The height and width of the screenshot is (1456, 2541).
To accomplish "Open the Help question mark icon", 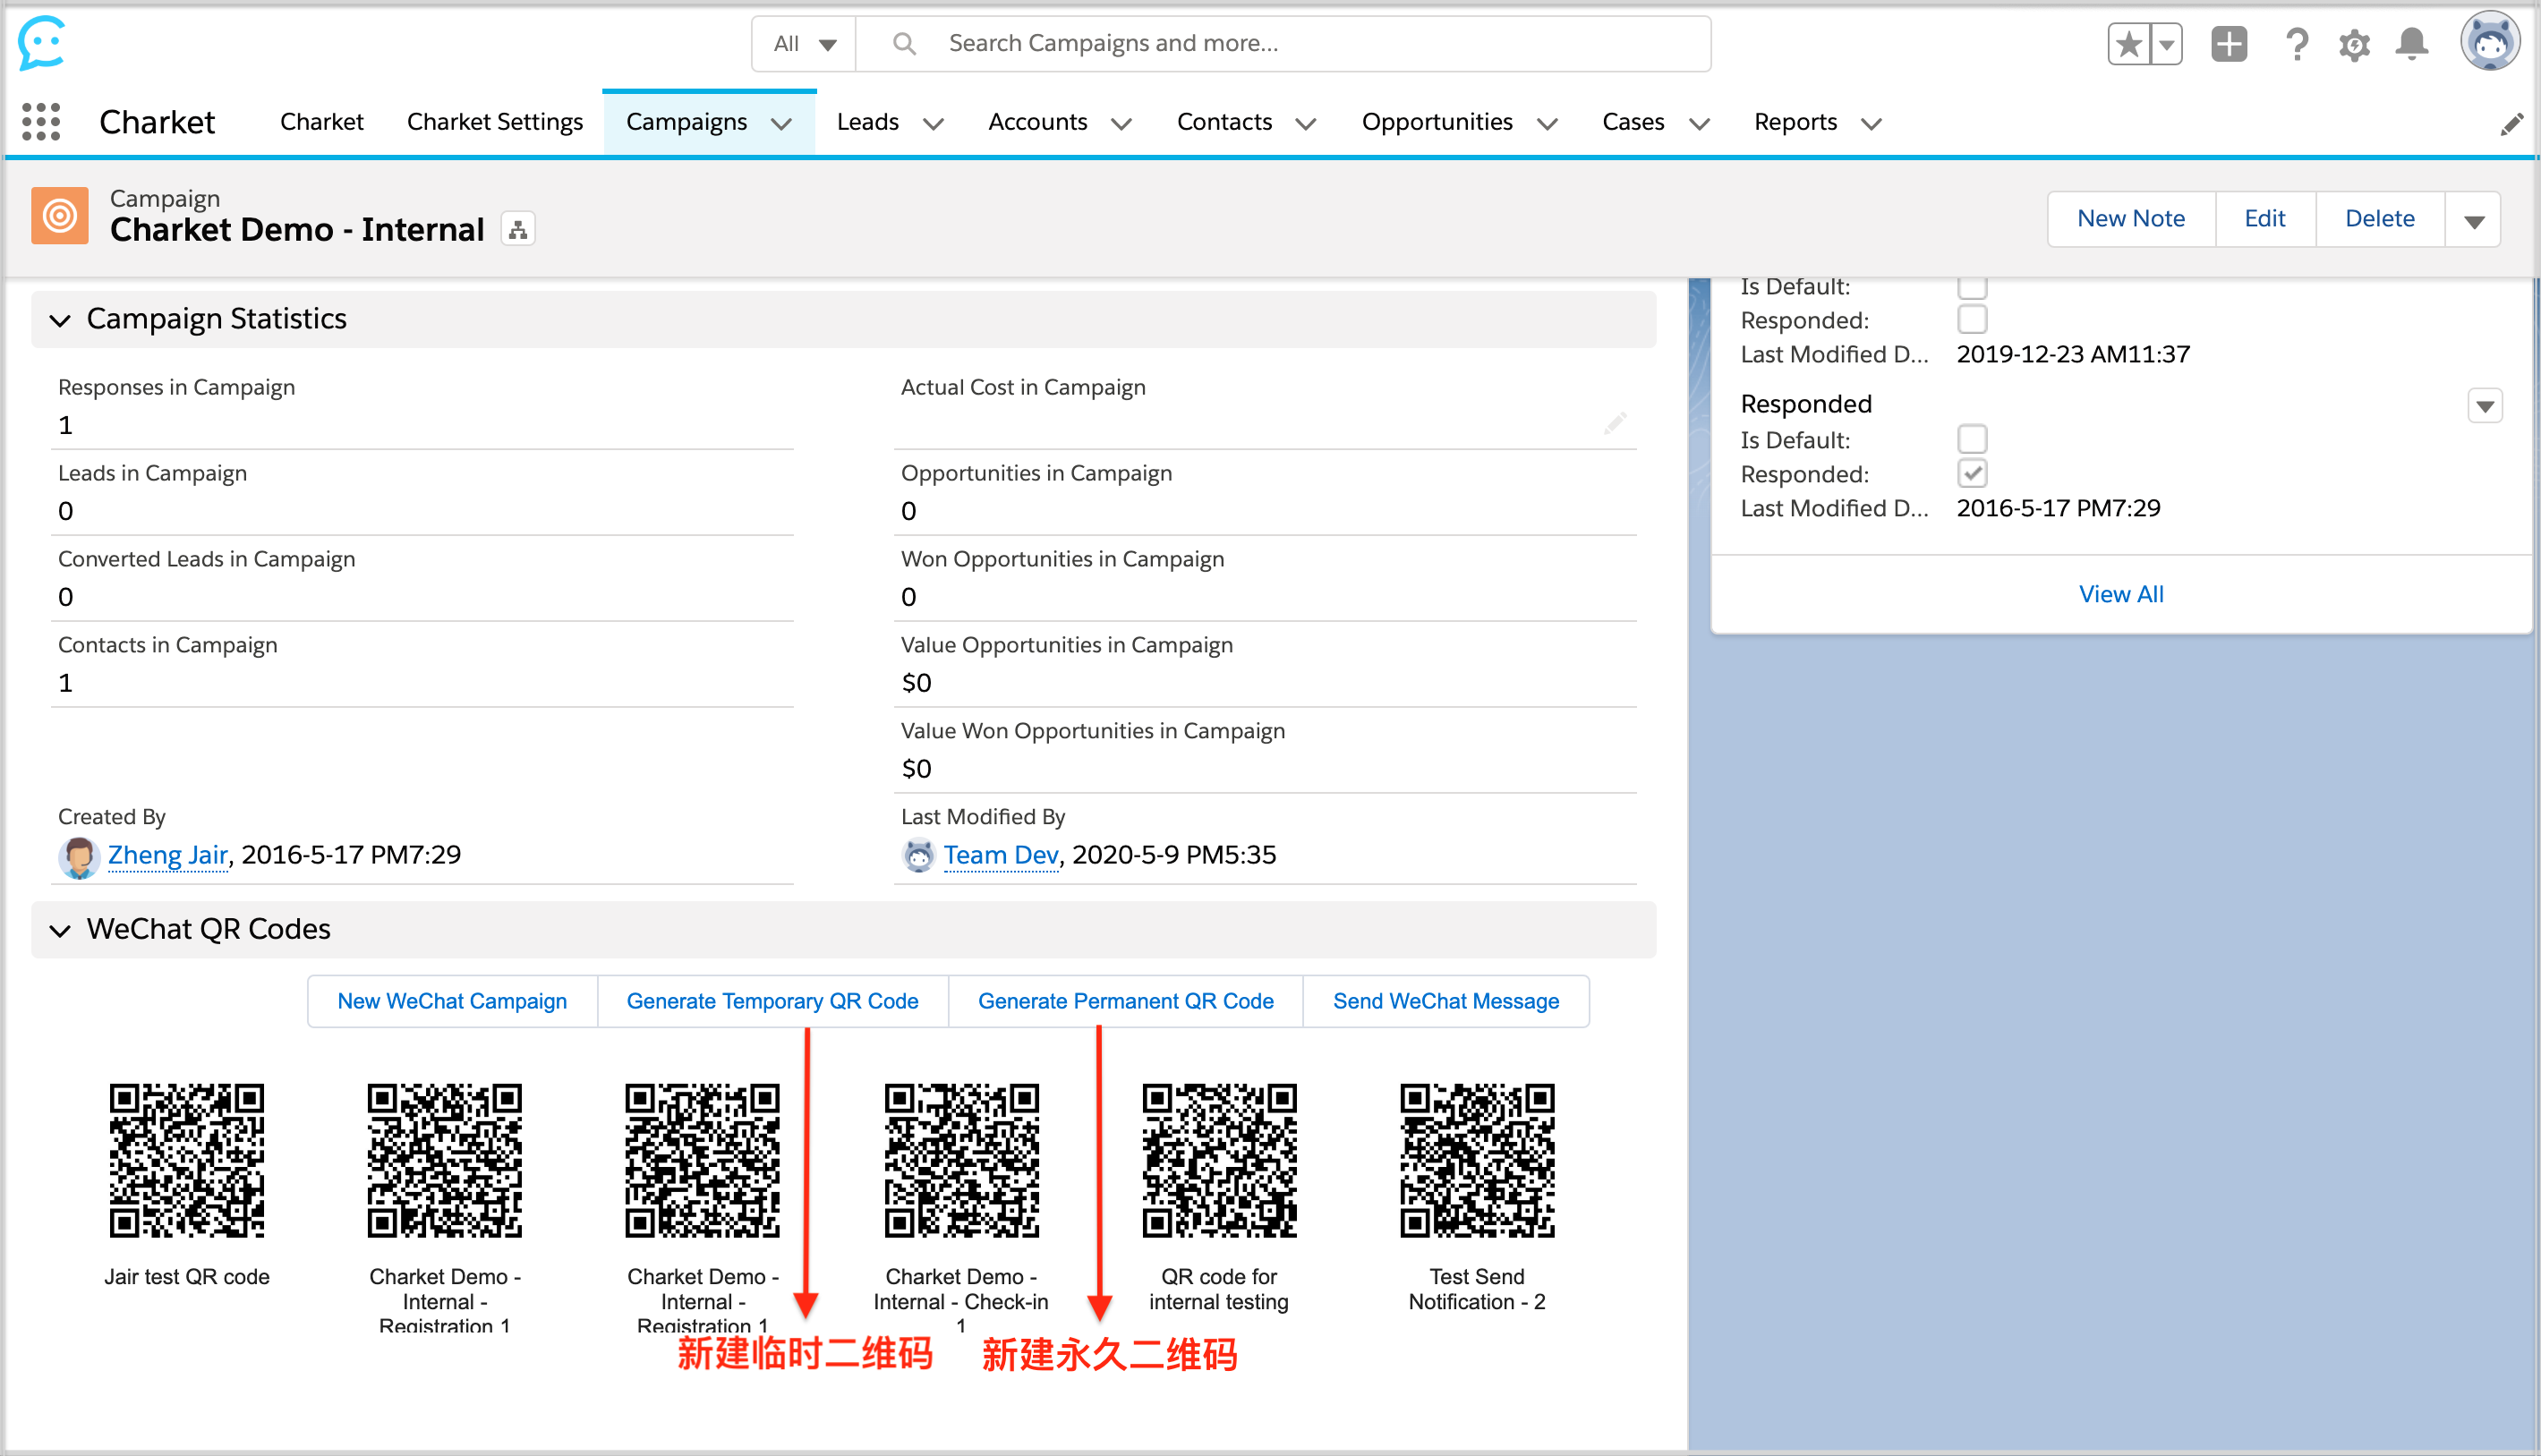I will tap(2297, 44).
